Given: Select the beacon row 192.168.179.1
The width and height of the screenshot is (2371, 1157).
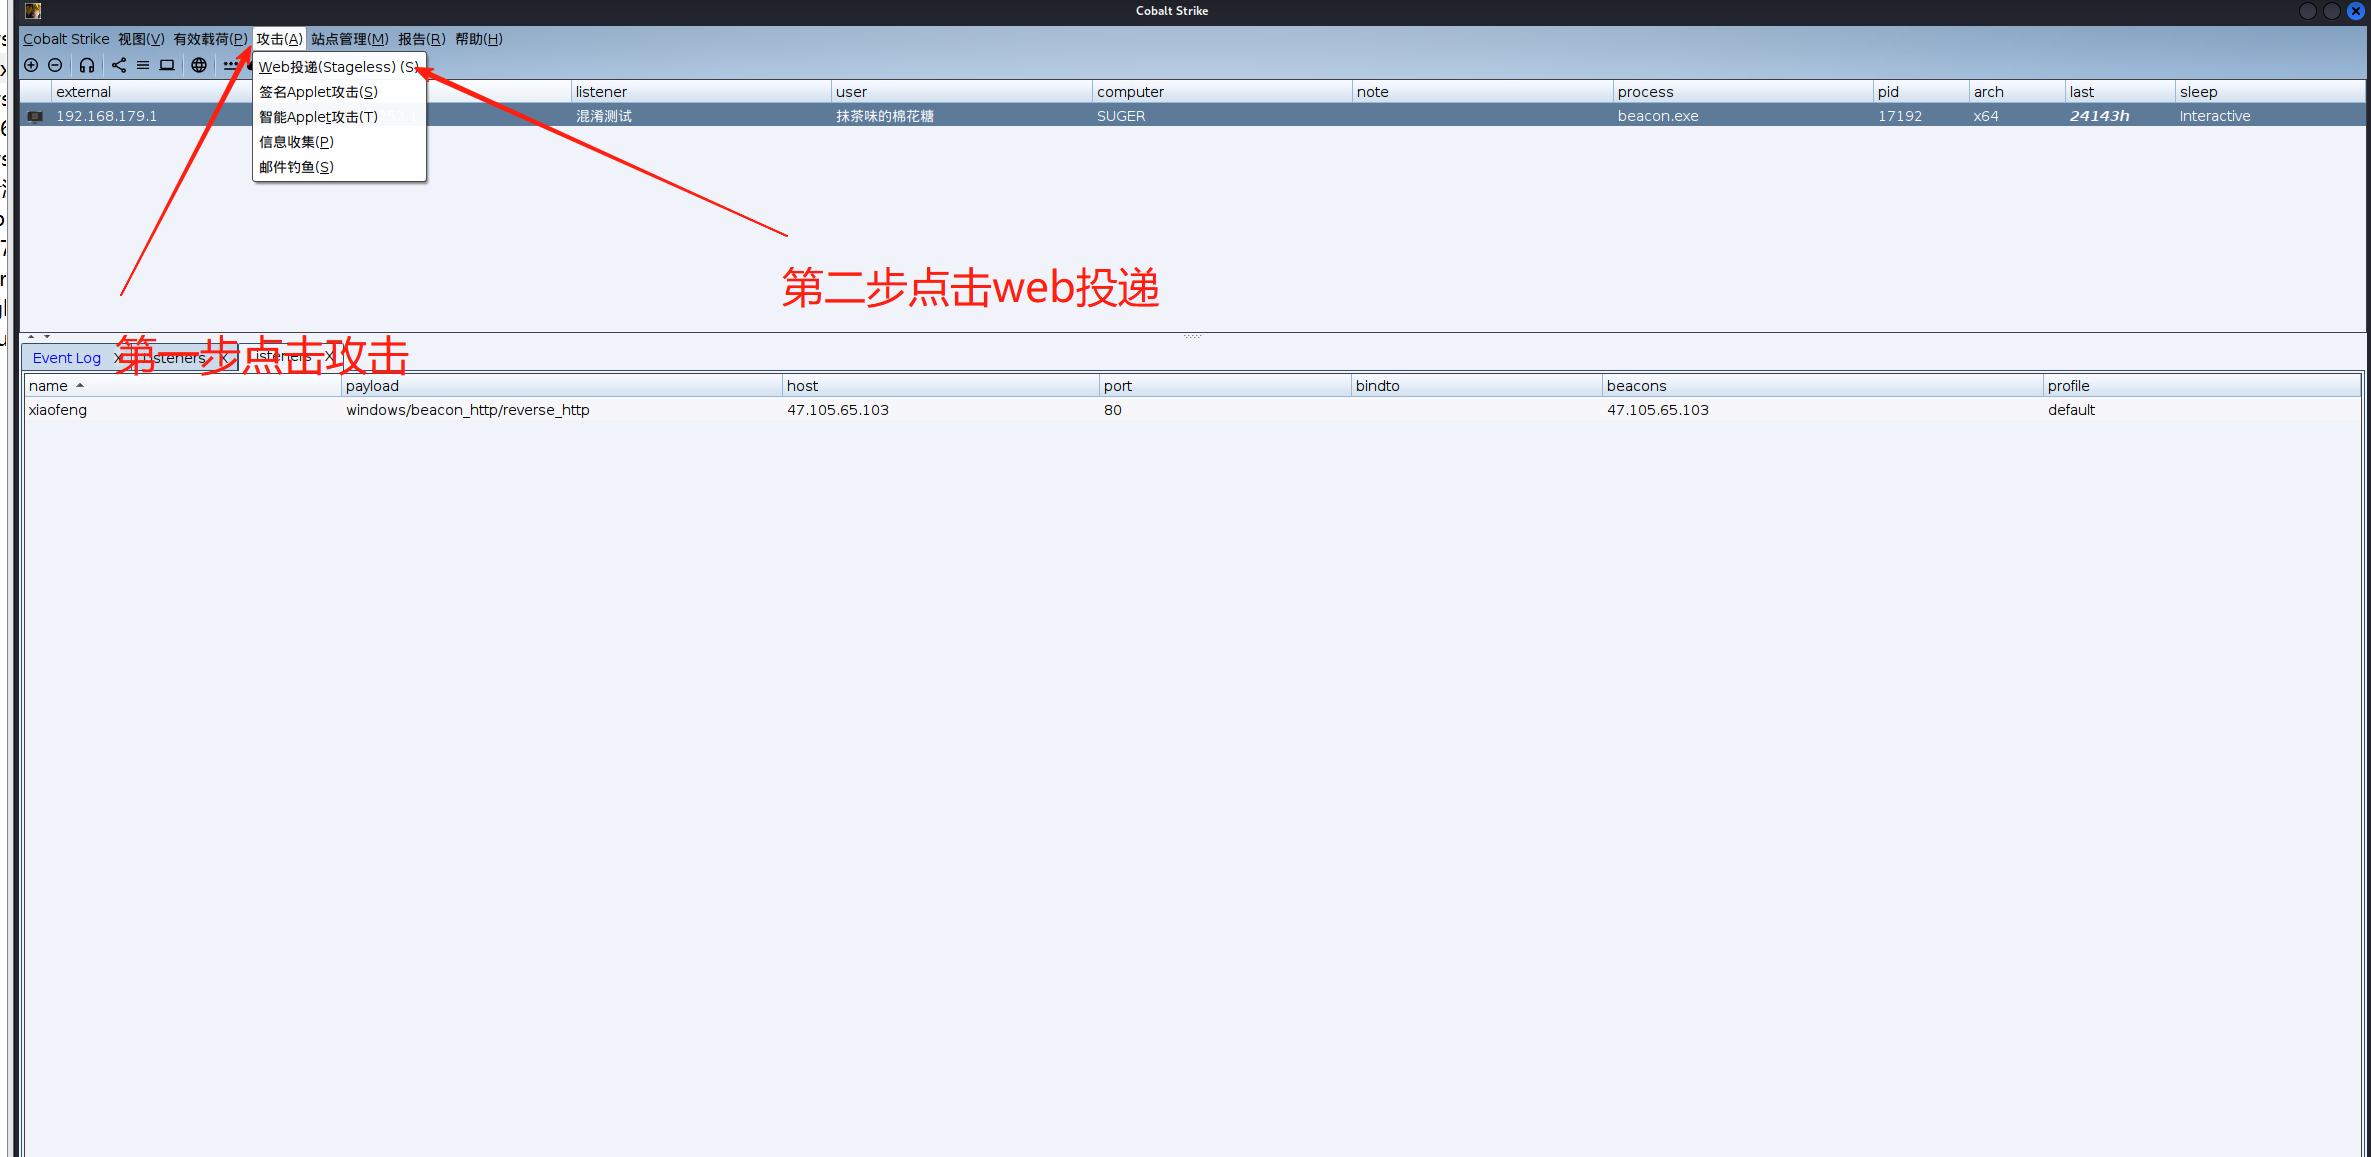Looking at the screenshot, I should pyautogui.click(x=1192, y=116).
